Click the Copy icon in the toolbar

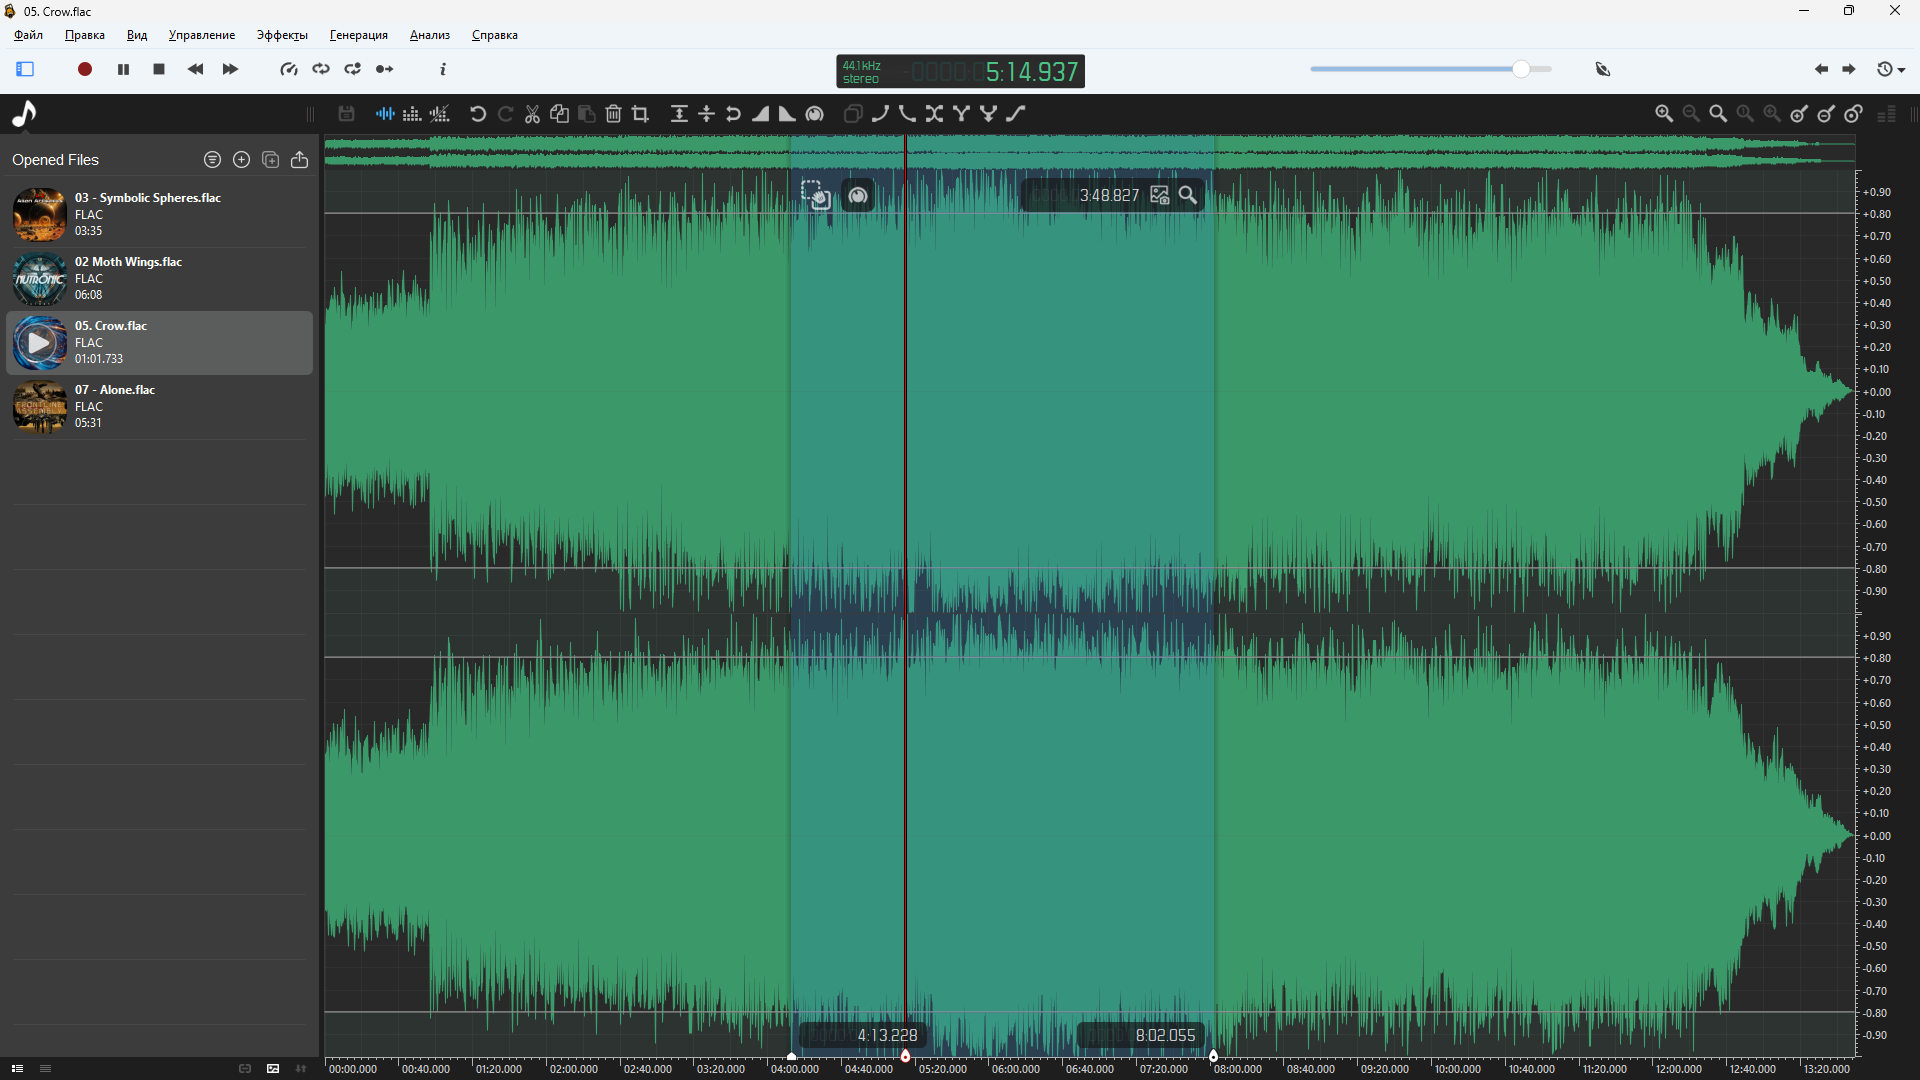(559, 114)
